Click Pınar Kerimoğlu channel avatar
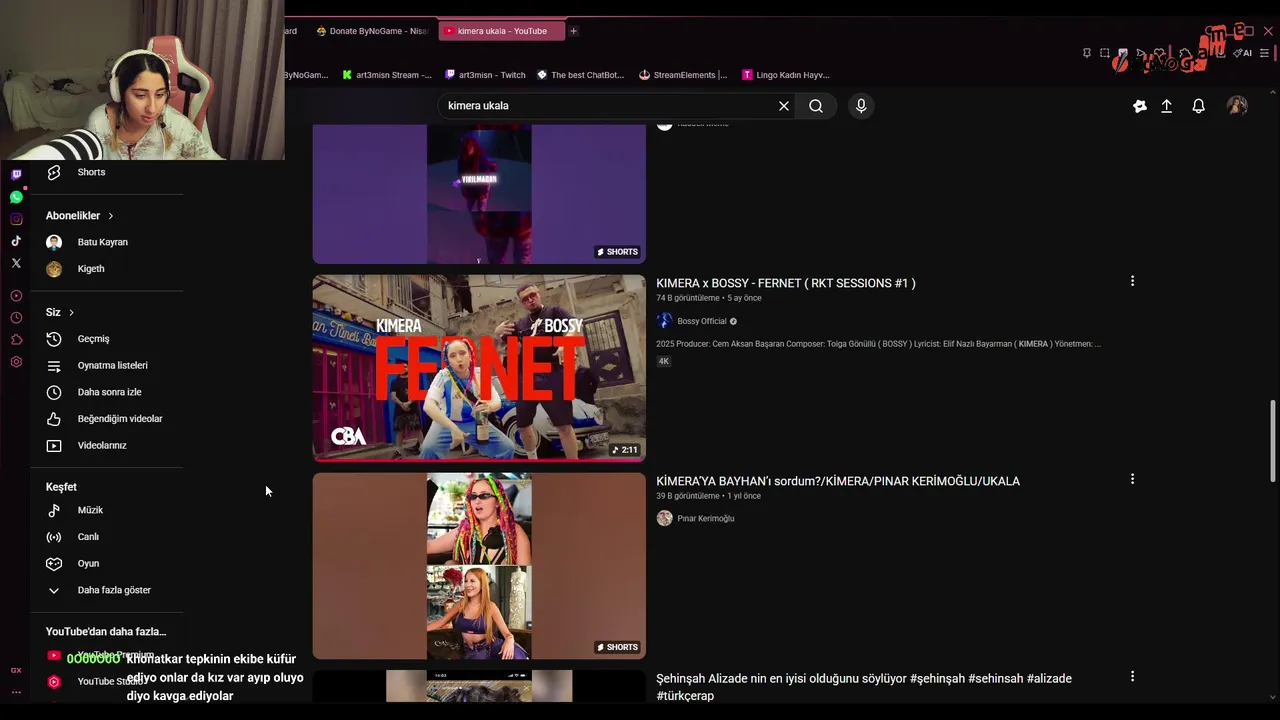This screenshot has width=1280, height=720. pyautogui.click(x=664, y=518)
